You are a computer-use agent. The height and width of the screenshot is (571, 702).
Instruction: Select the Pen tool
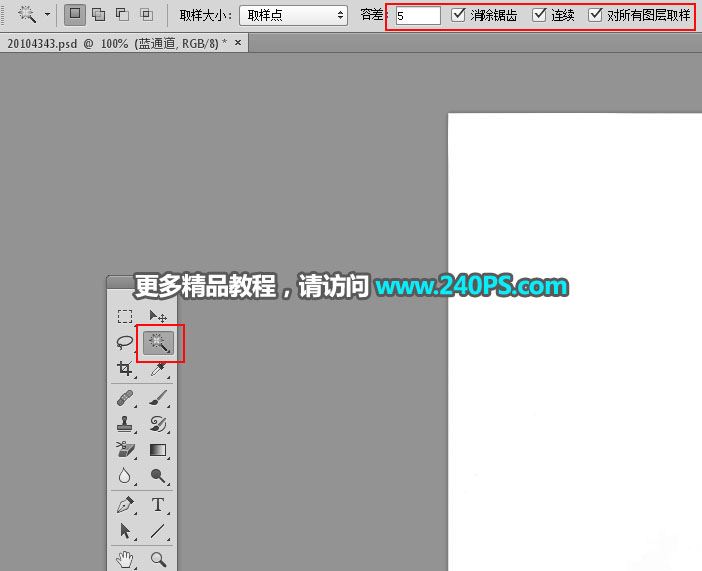[125, 505]
